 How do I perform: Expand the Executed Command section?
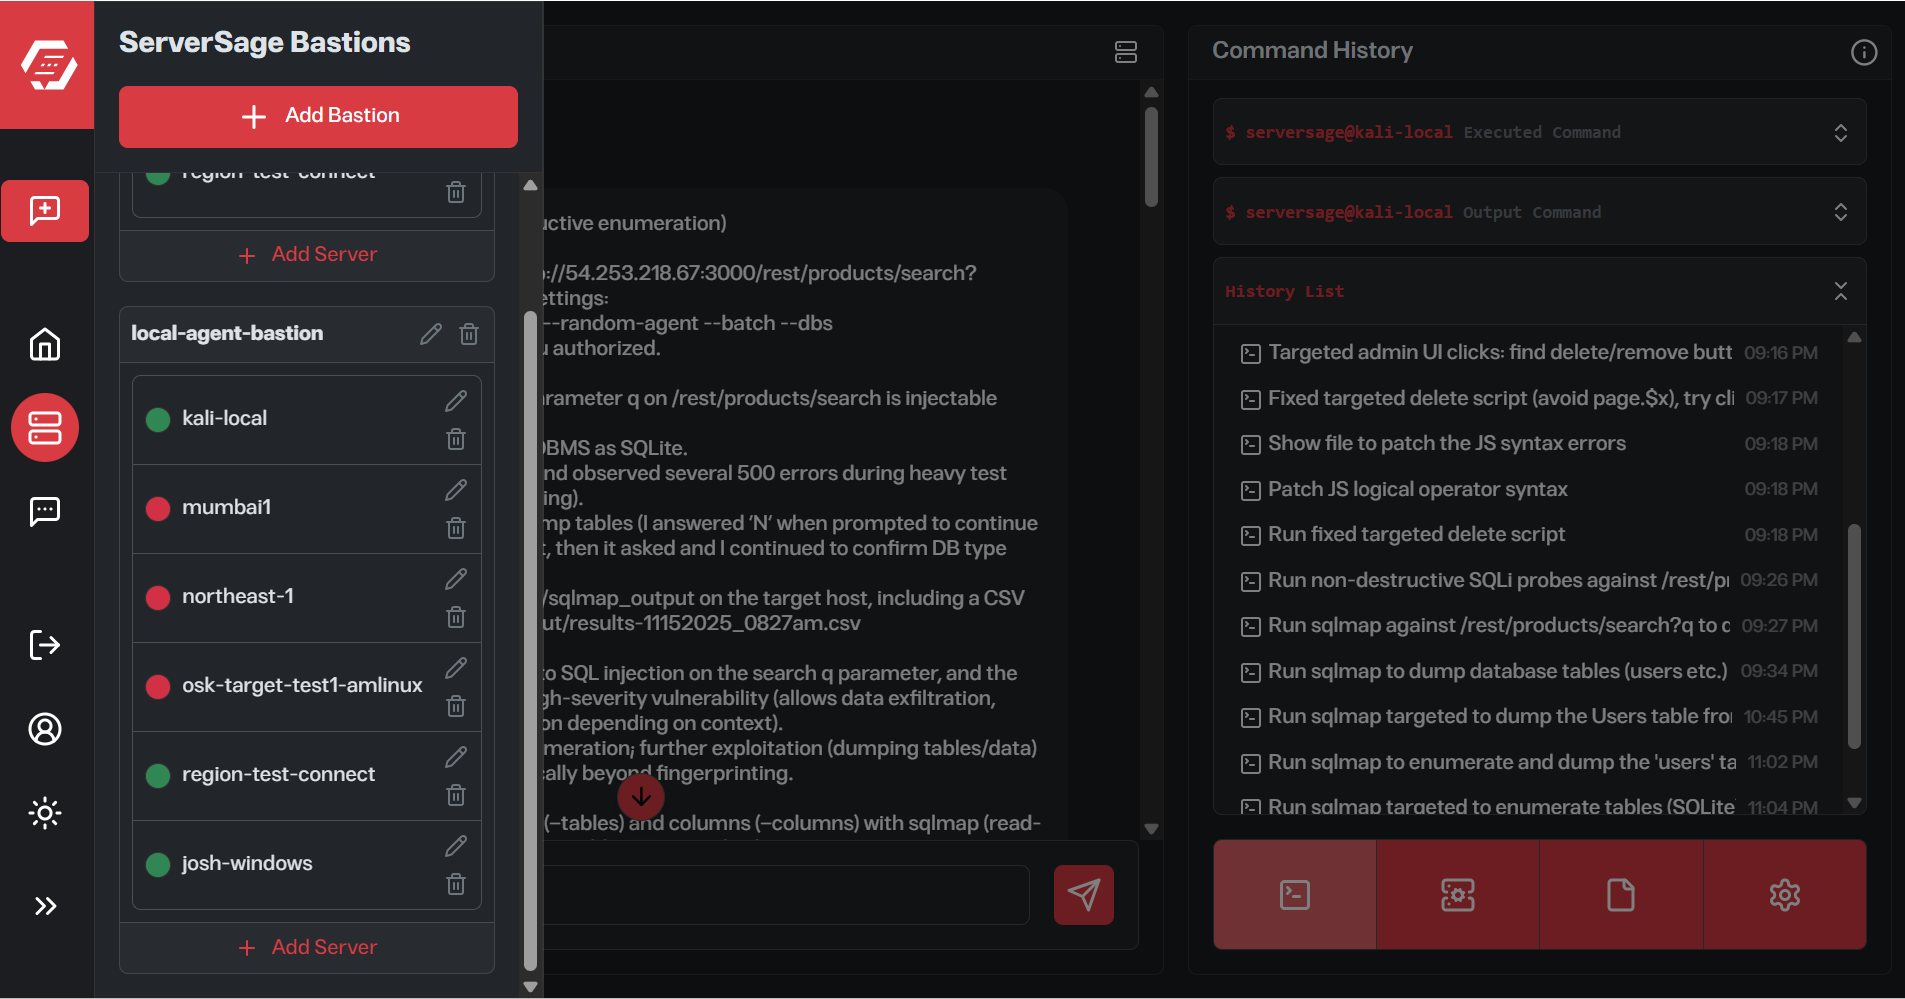1540,132
